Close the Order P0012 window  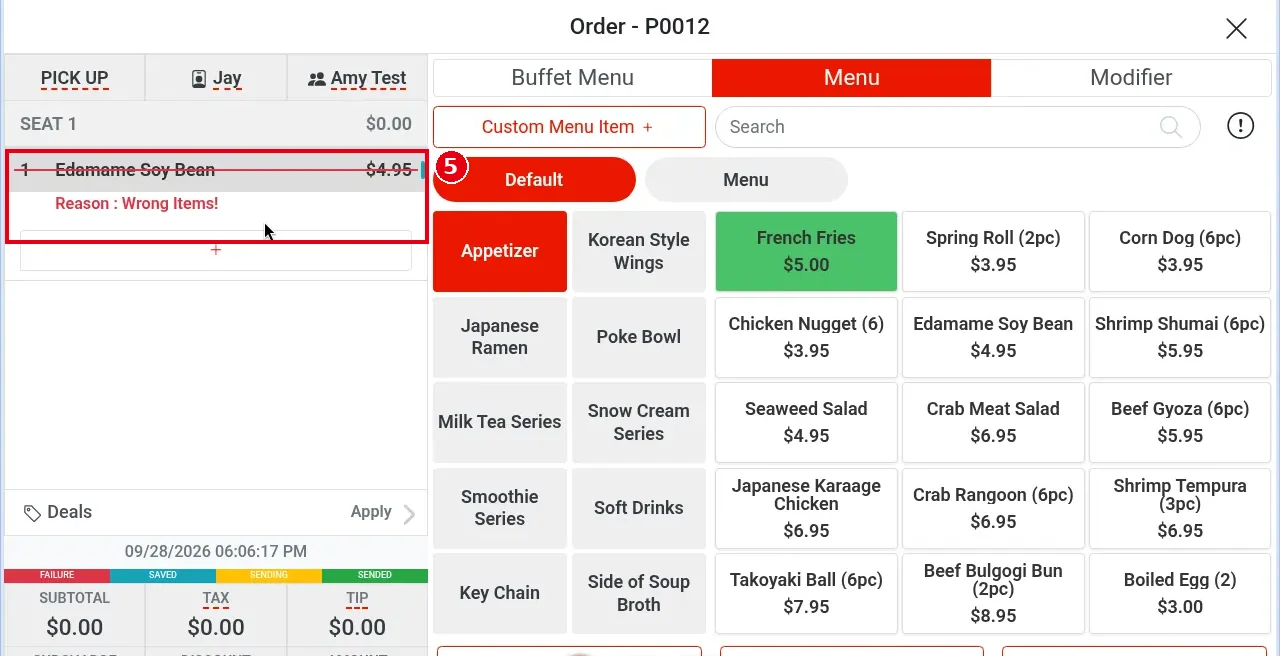click(1236, 28)
